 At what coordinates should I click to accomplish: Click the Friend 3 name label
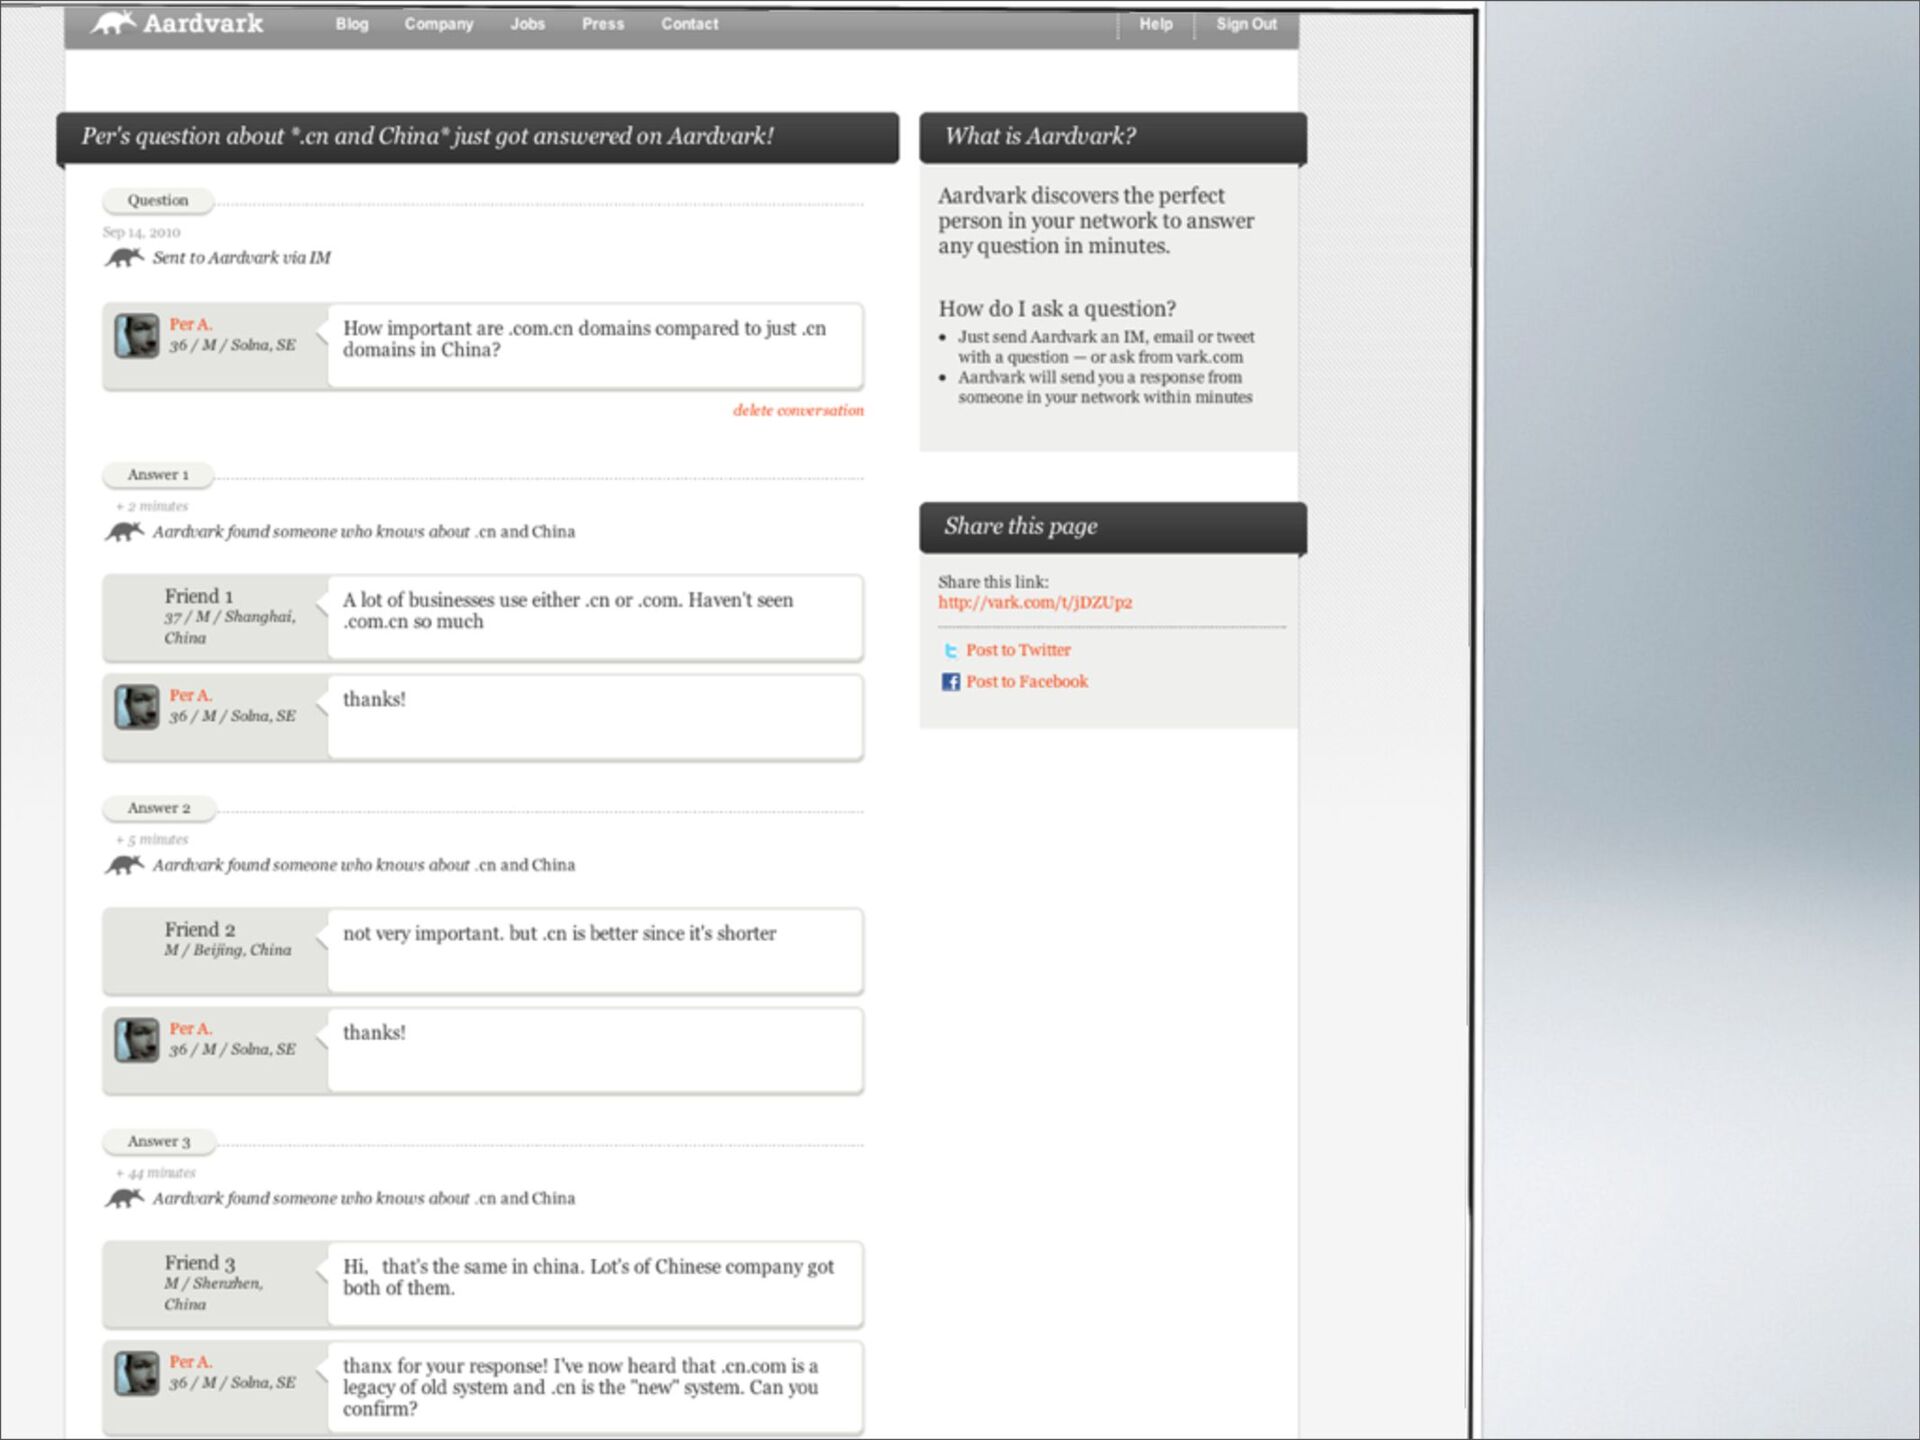point(200,1263)
